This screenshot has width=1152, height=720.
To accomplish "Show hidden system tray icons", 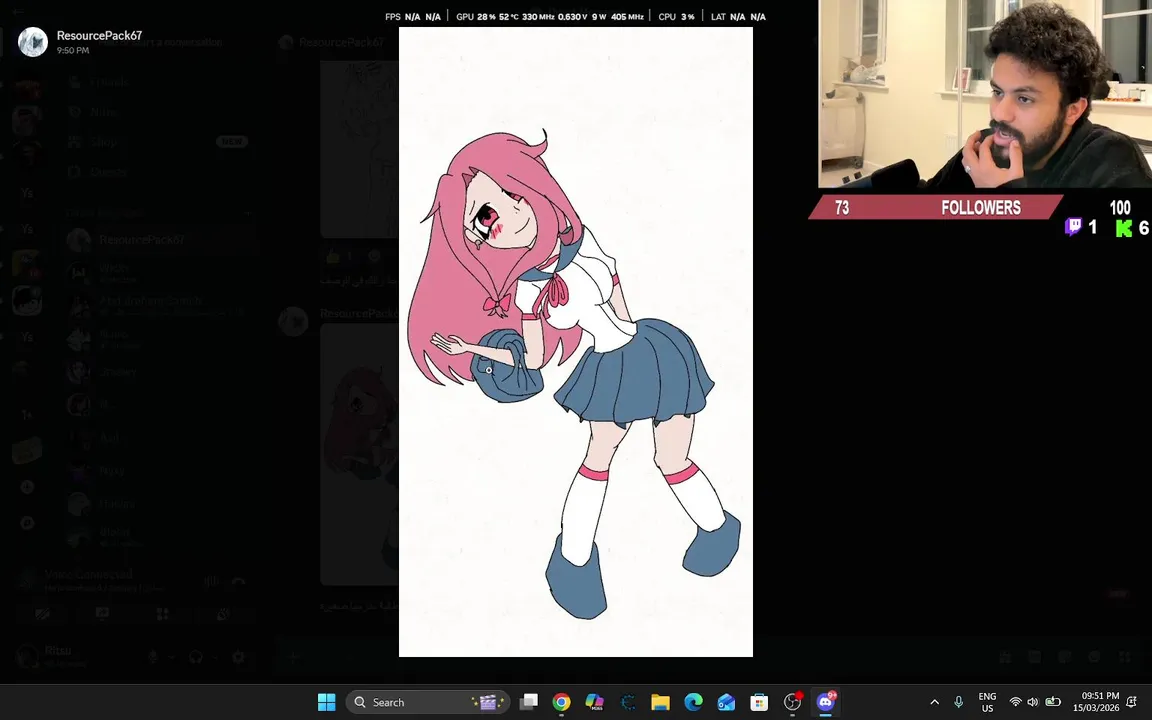I will click(x=935, y=702).
